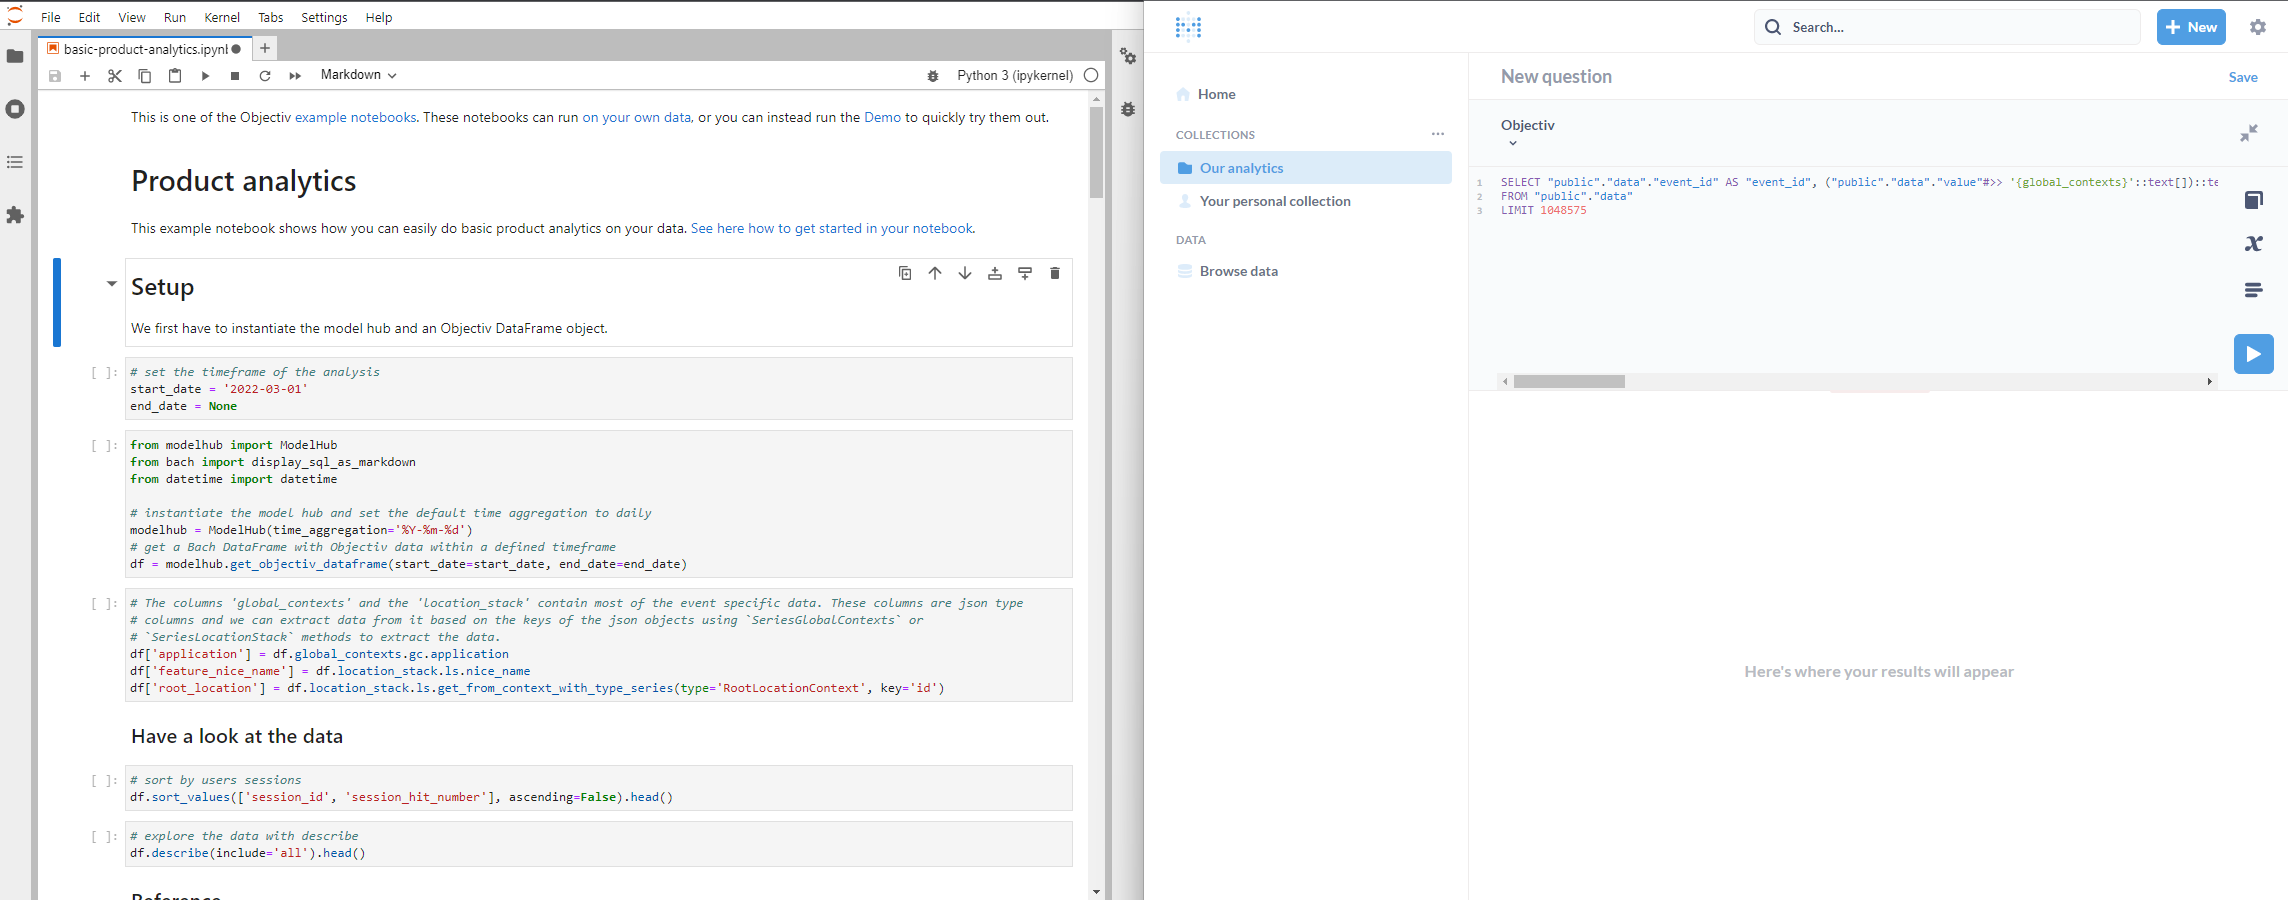Open a new launcher tab with plus
This screenshot has height=900, width=2288.
tap(265, 48)
